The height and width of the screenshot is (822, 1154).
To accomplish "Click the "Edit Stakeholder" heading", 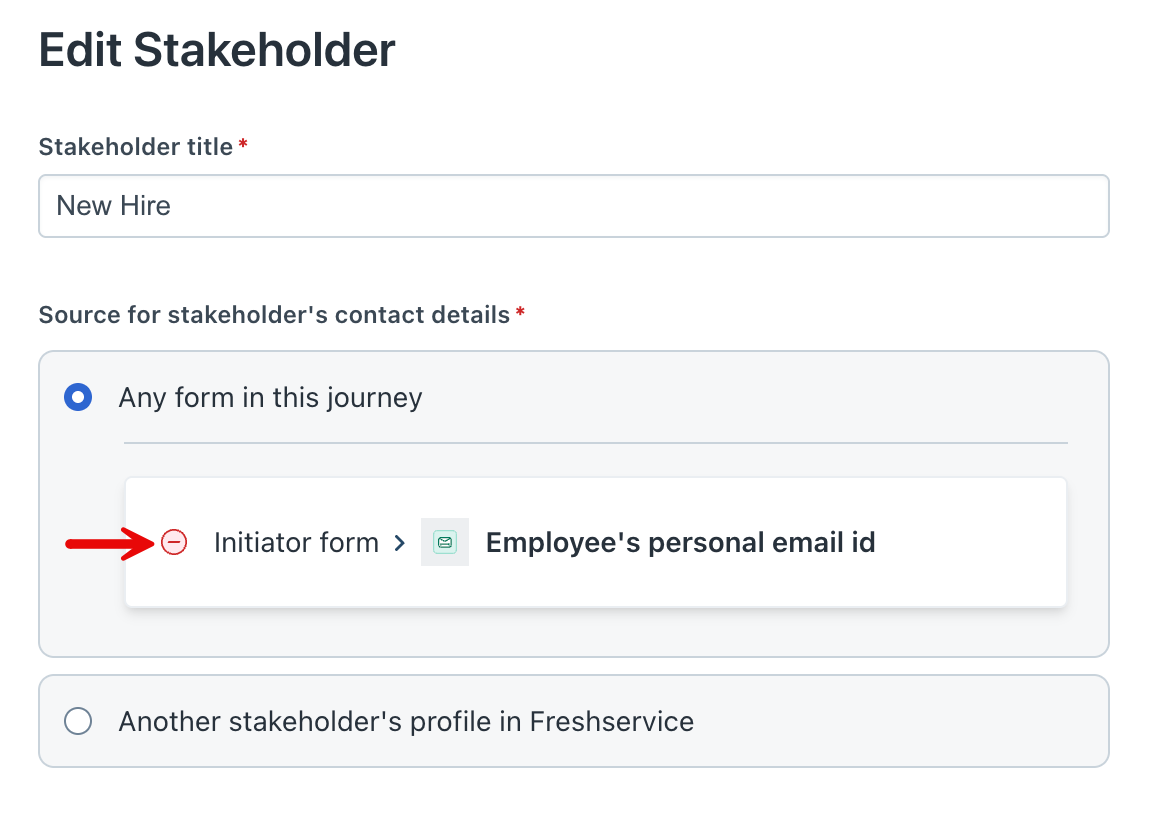I will (x=217, y=50).
